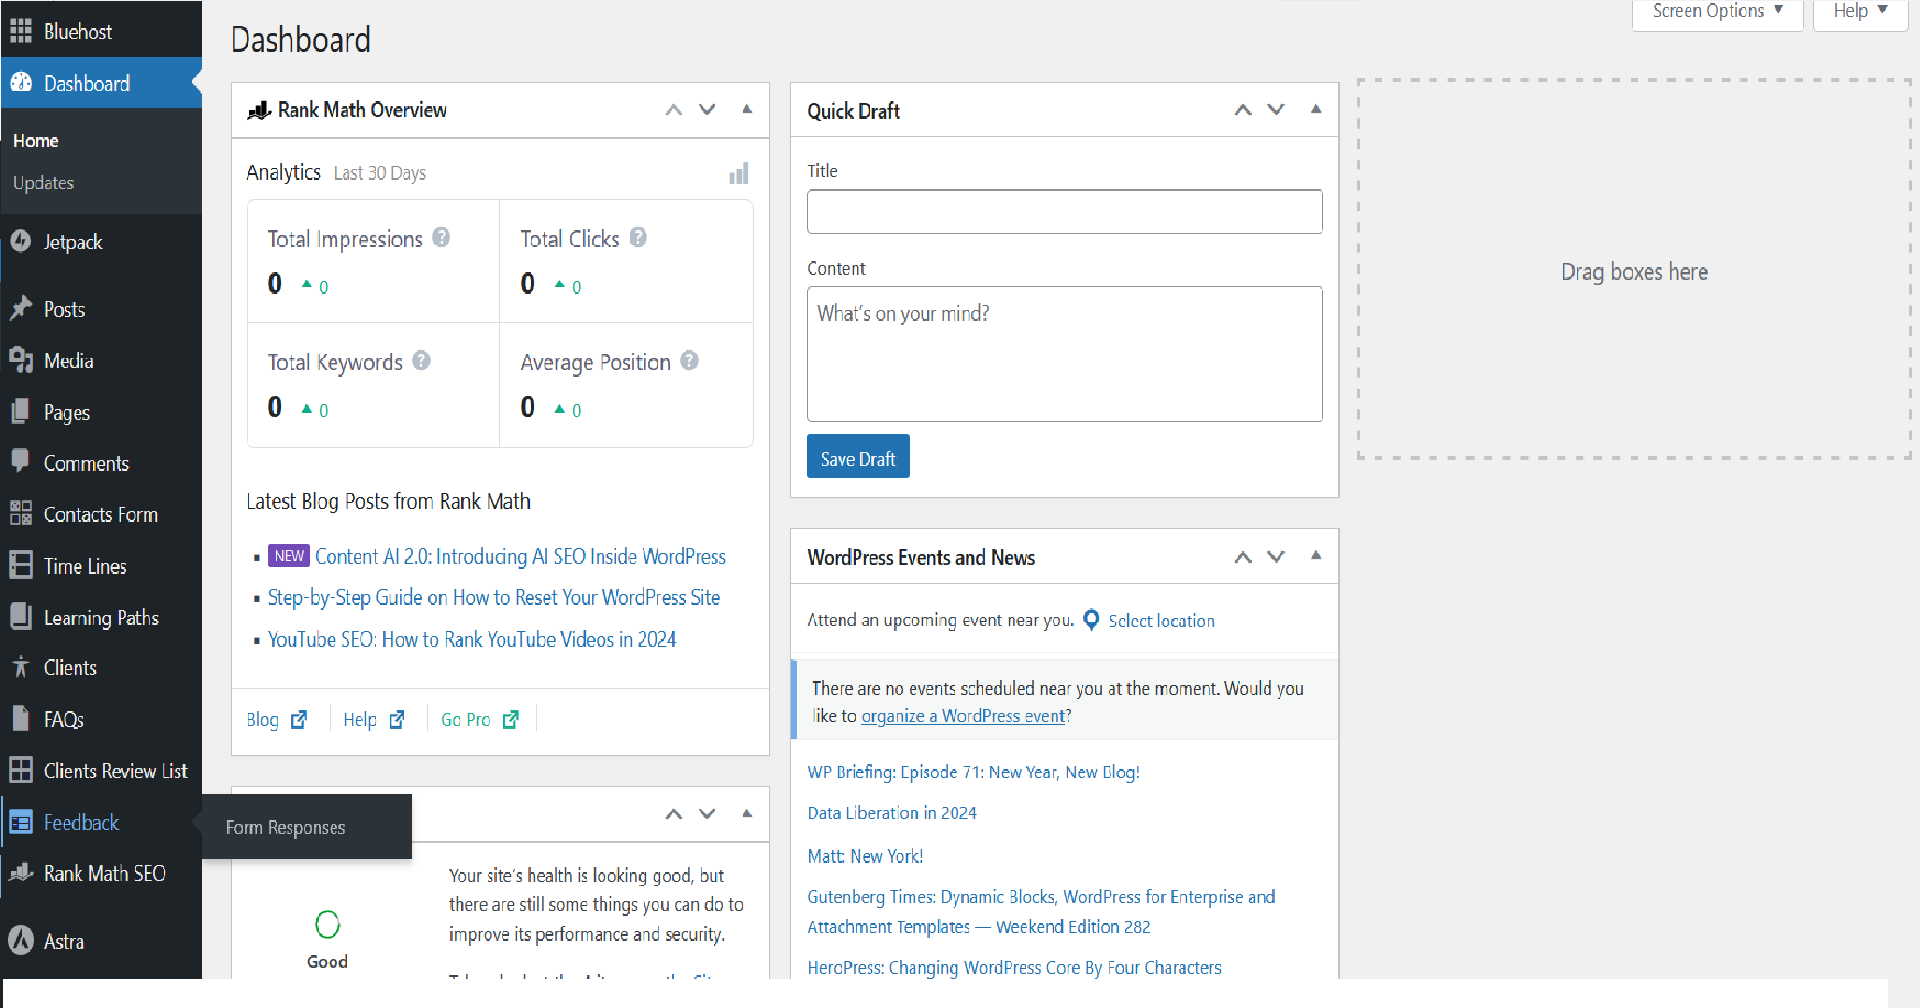Open Content AI 2.0 blog post link

pos(520,556)
